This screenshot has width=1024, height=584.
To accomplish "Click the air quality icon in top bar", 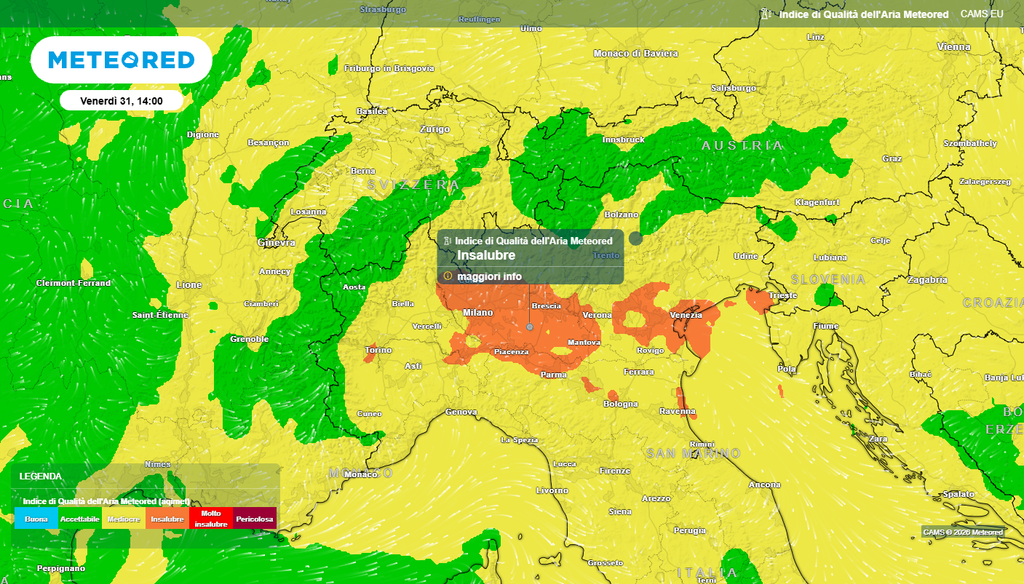I will click(x=766, y=14).
